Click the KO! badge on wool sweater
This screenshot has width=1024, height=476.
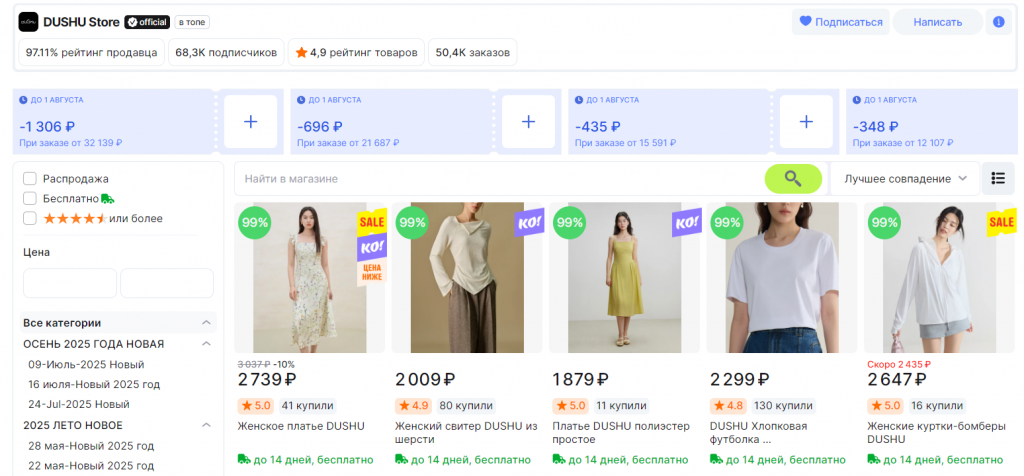(x=530, y=223)
